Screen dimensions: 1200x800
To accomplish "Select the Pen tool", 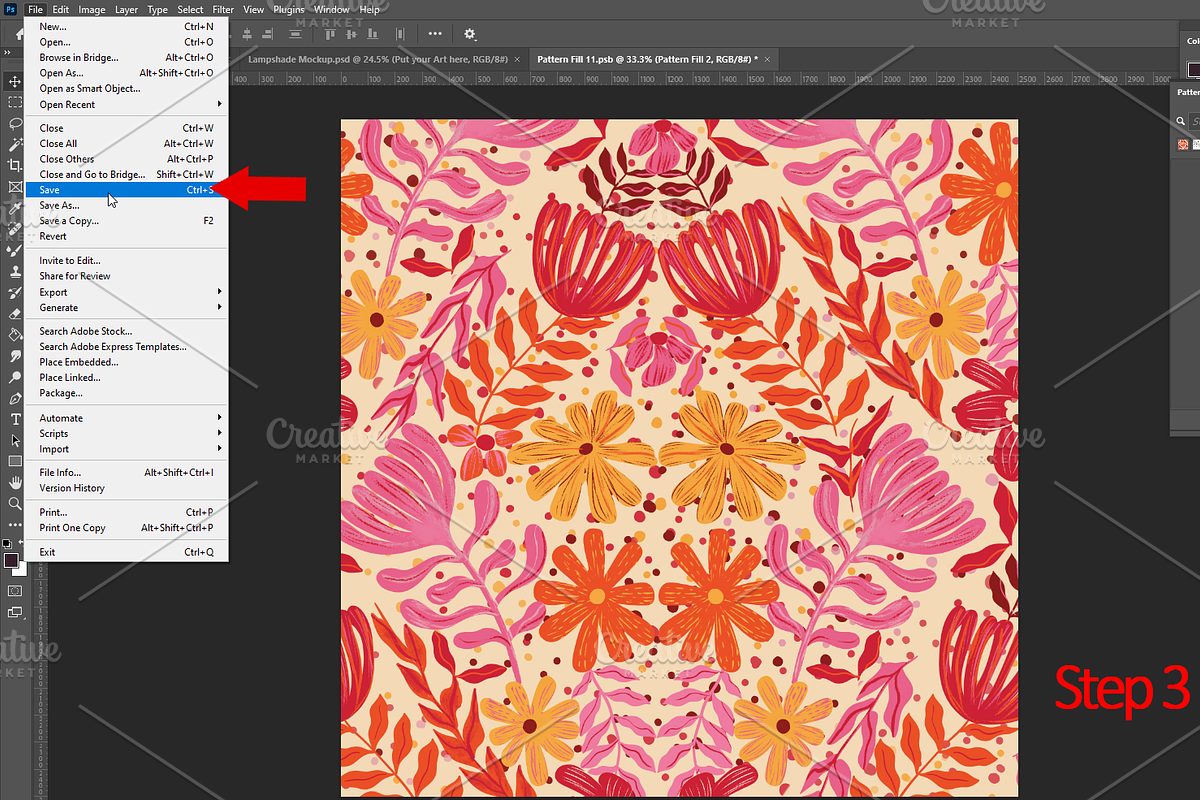I will [15, 398].
